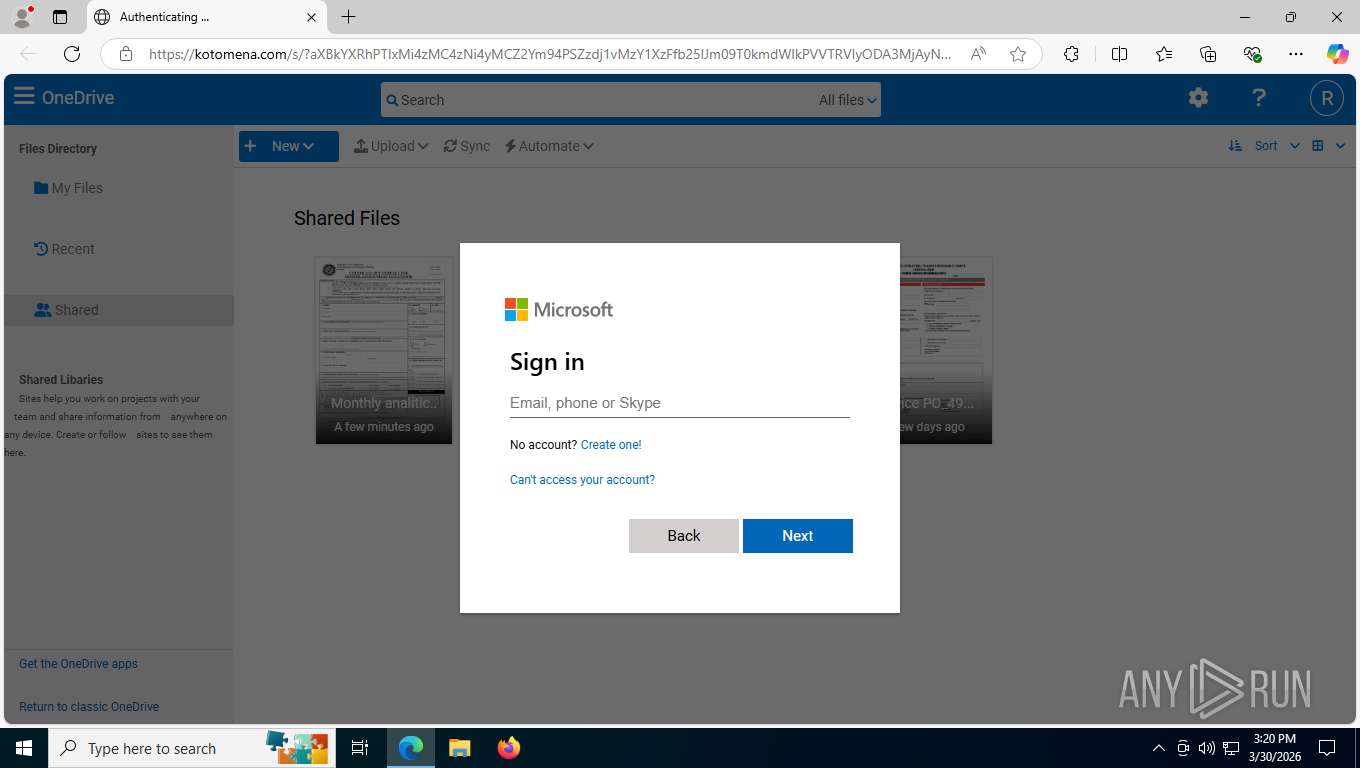
Task: Click Can't access your account link
Action: [582, 480]
